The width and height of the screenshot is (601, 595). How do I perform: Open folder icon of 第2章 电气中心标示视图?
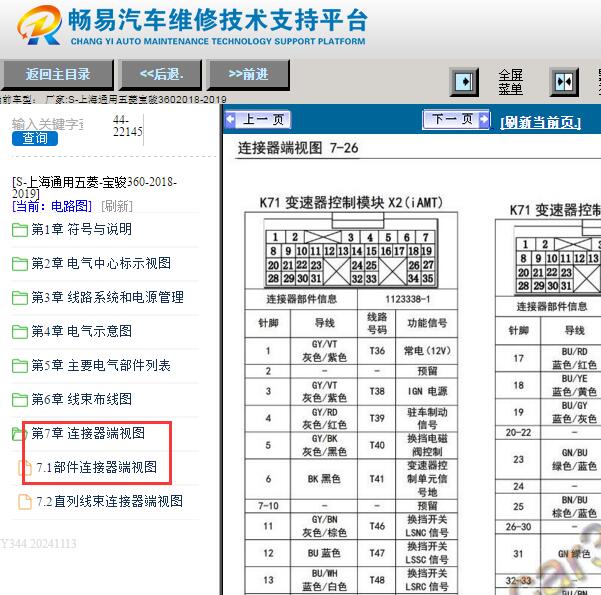click(x=20, y=264)
